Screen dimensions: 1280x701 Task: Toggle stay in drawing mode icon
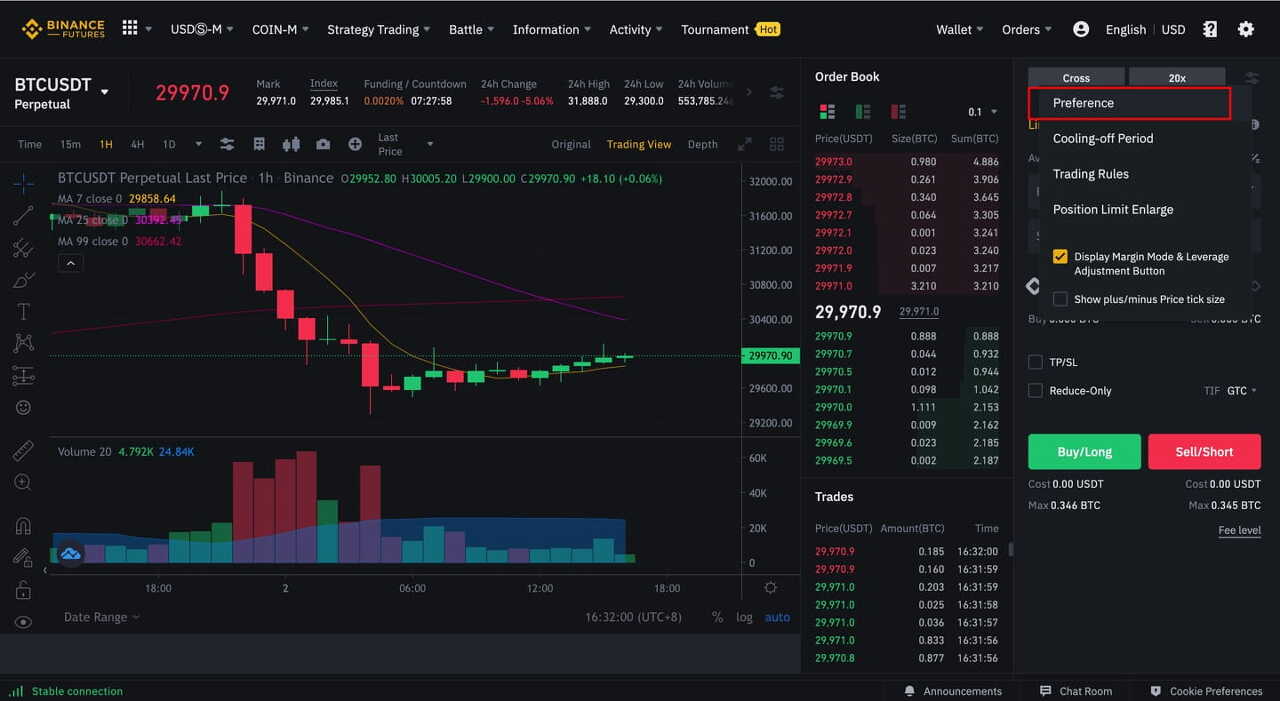[23, 558]
